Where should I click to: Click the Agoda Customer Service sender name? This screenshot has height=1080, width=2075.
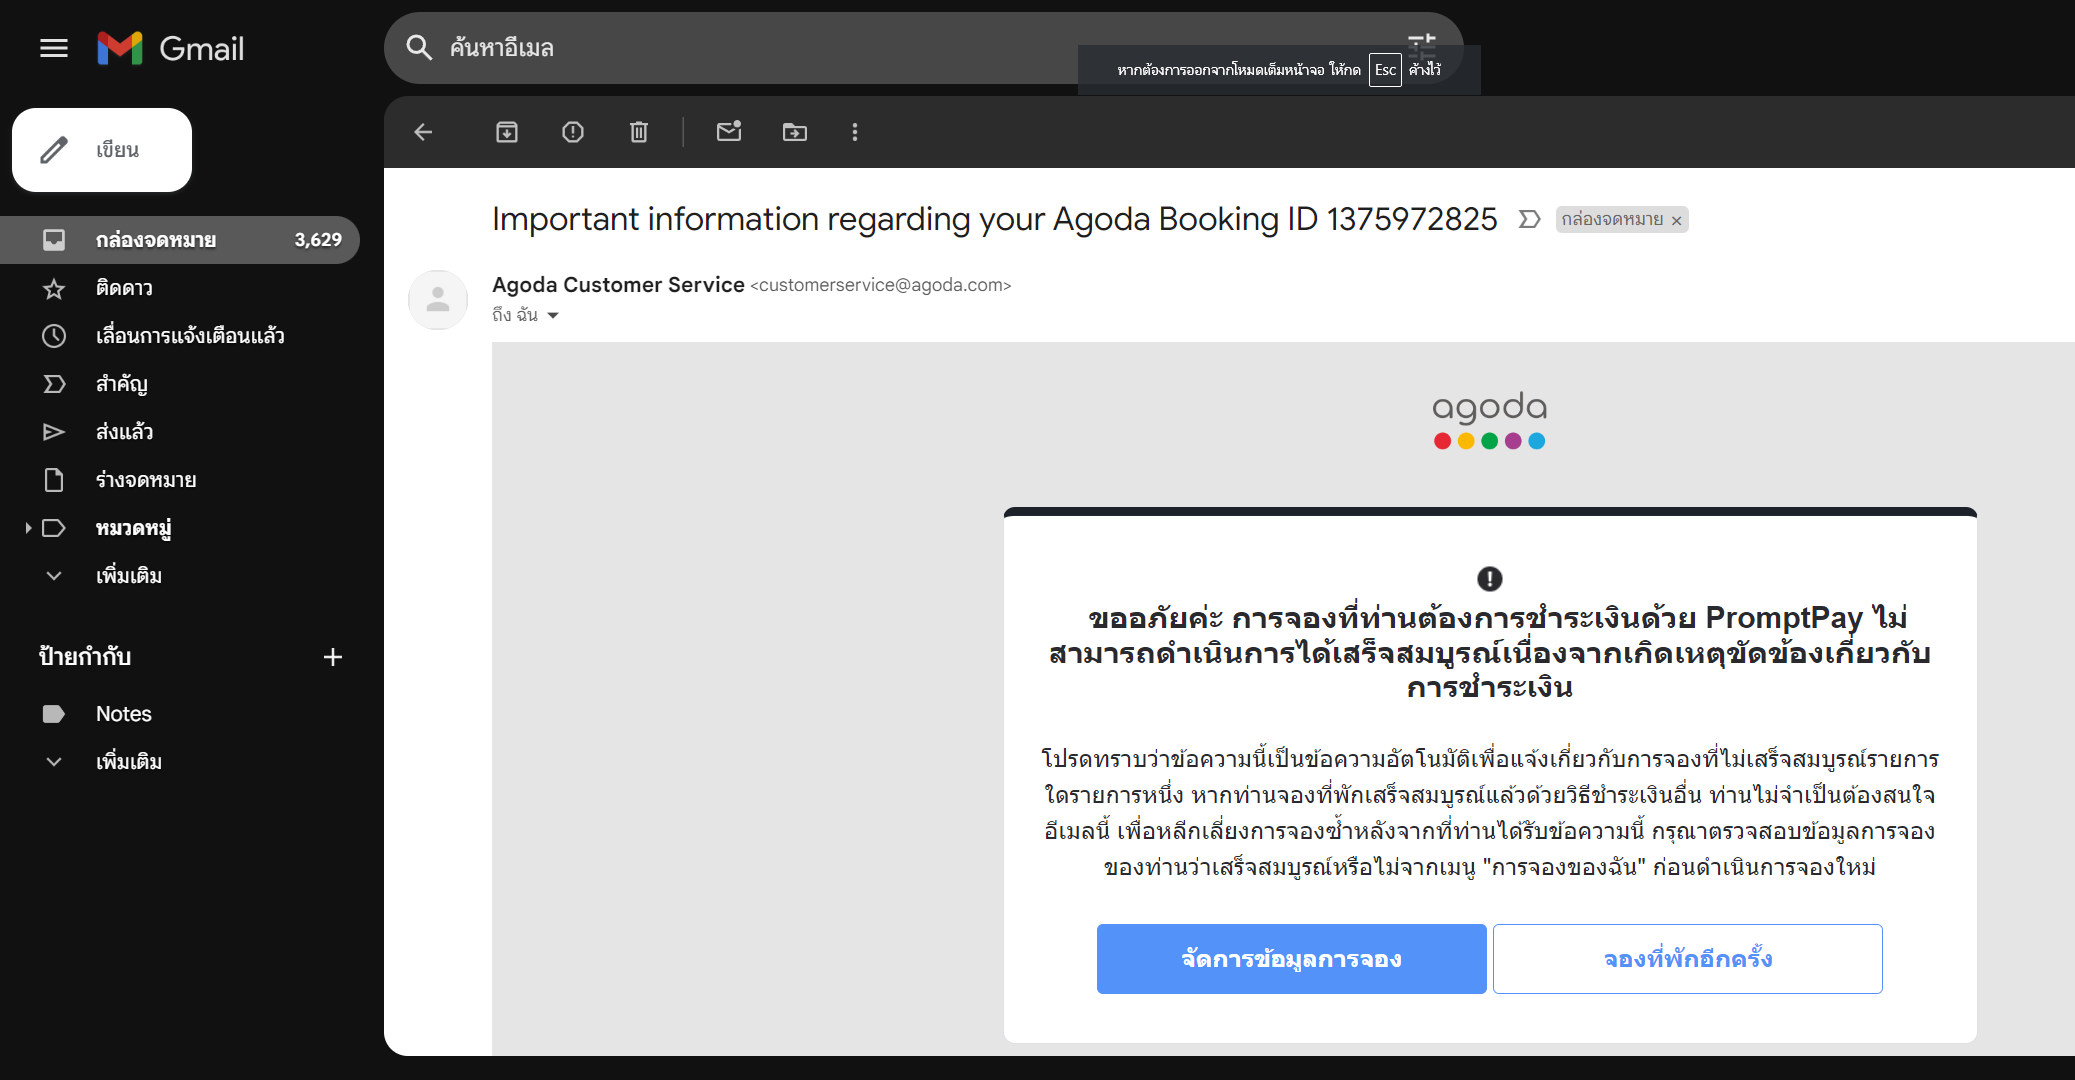618,285
